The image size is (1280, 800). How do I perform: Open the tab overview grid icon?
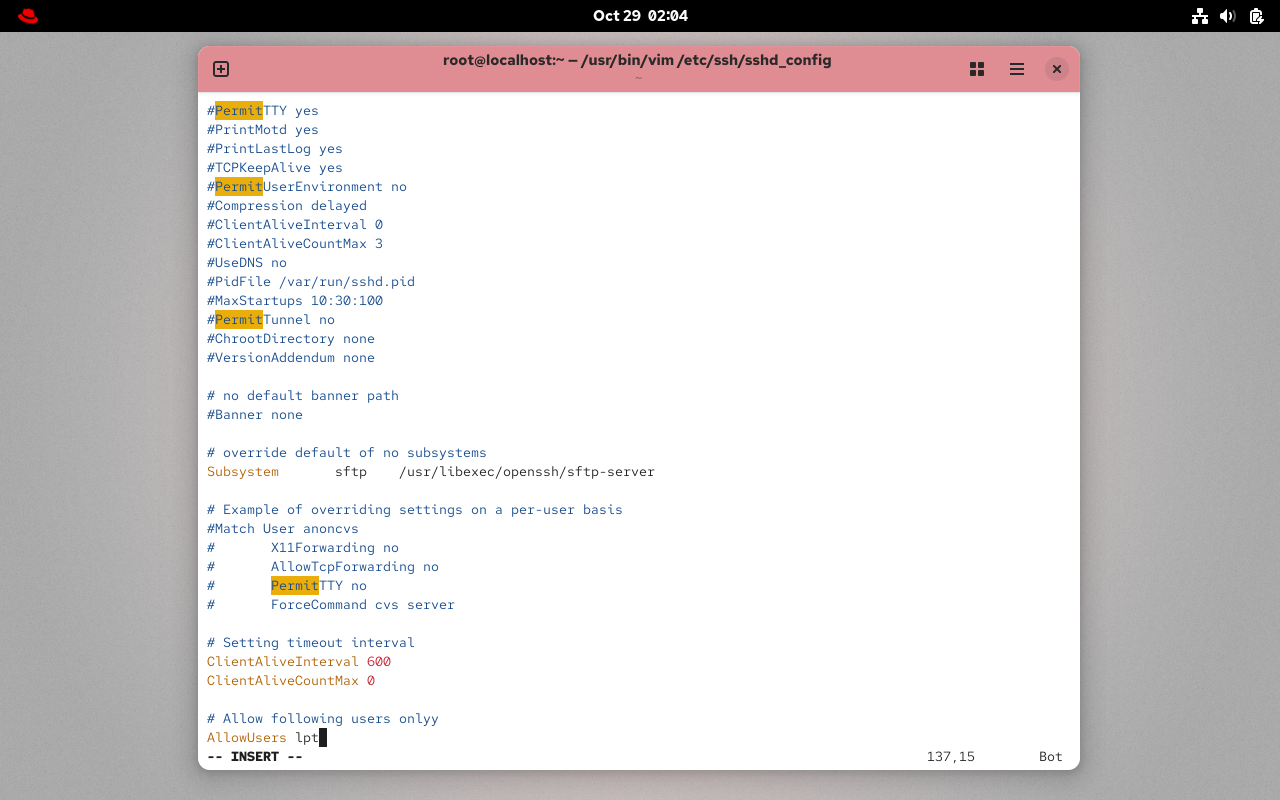pyautogui.click(x=976, y=69)
